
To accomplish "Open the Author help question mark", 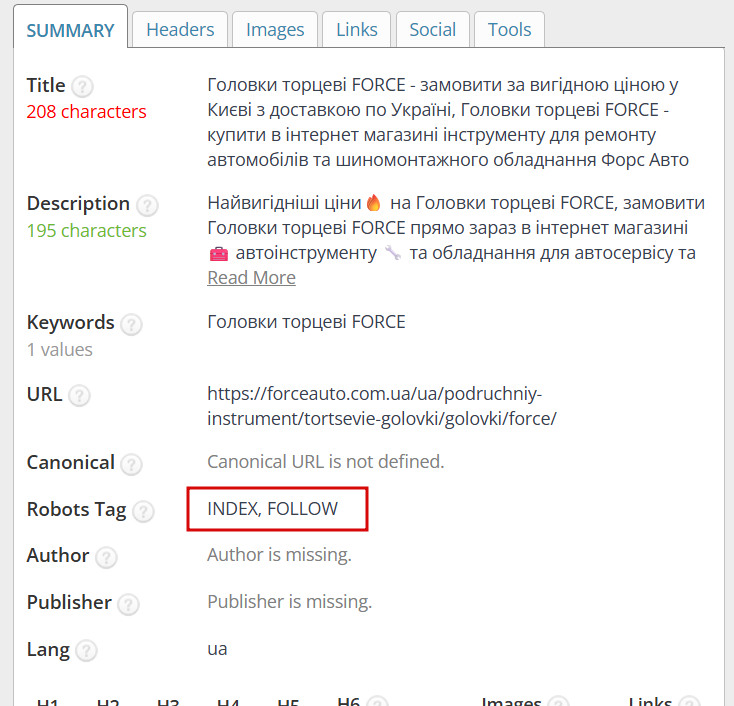I will [106, 557].
